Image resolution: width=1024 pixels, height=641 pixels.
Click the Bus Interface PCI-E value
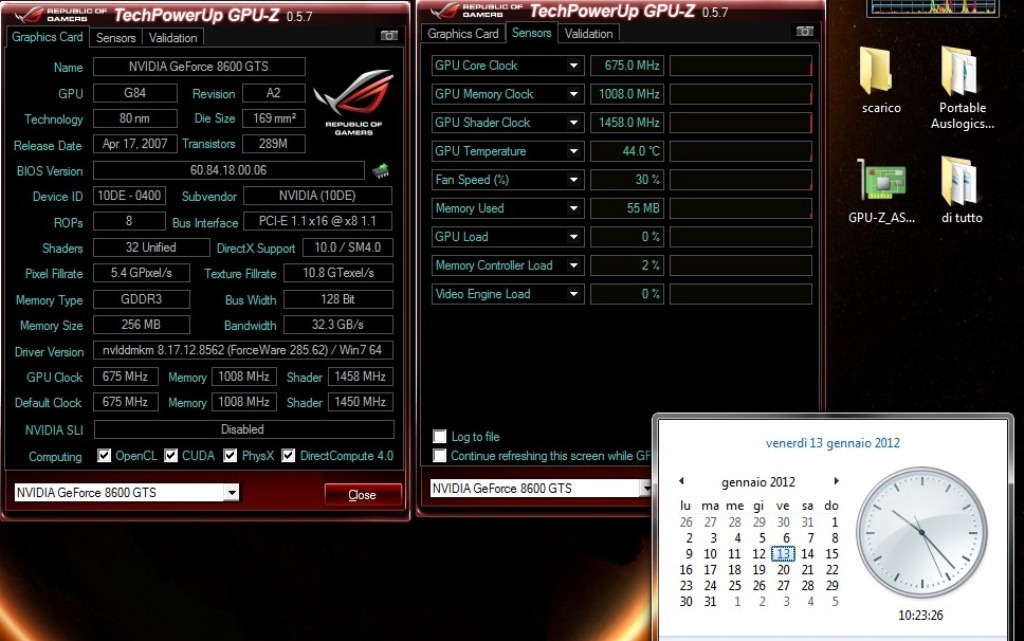point(317,221)
